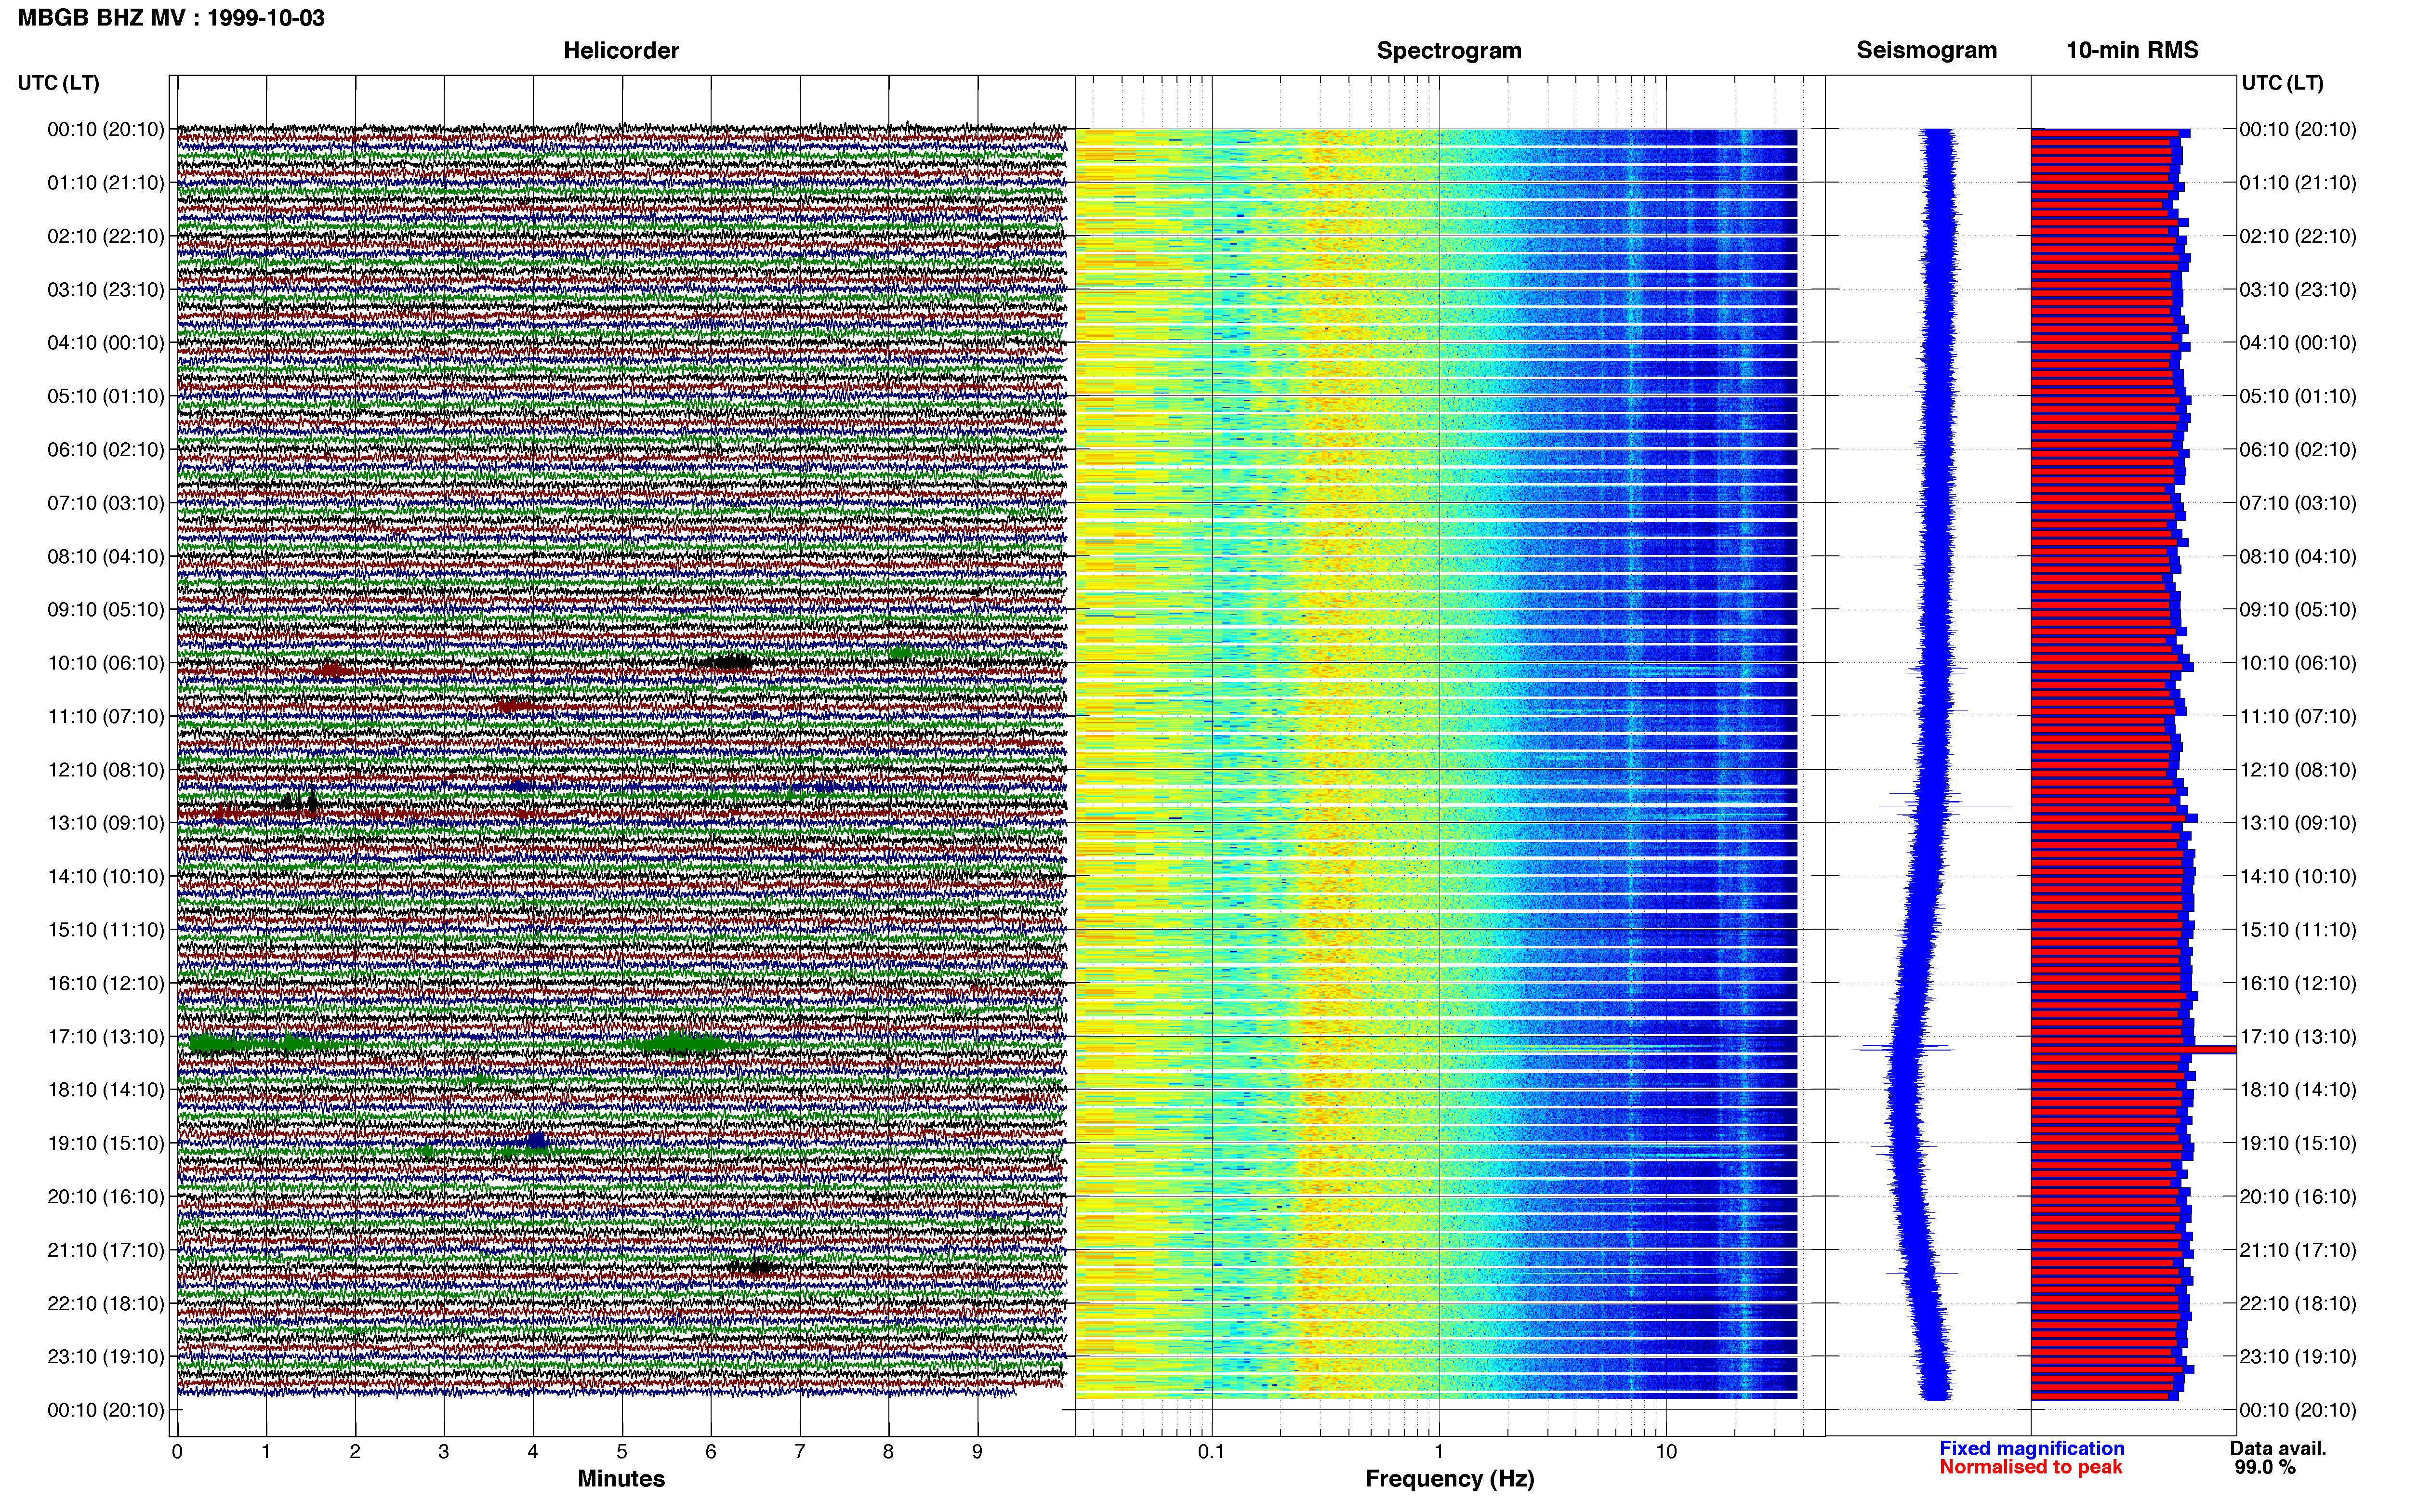
Task: Click the black helicorder spikes just above 13:10
Action: (301, 801)
